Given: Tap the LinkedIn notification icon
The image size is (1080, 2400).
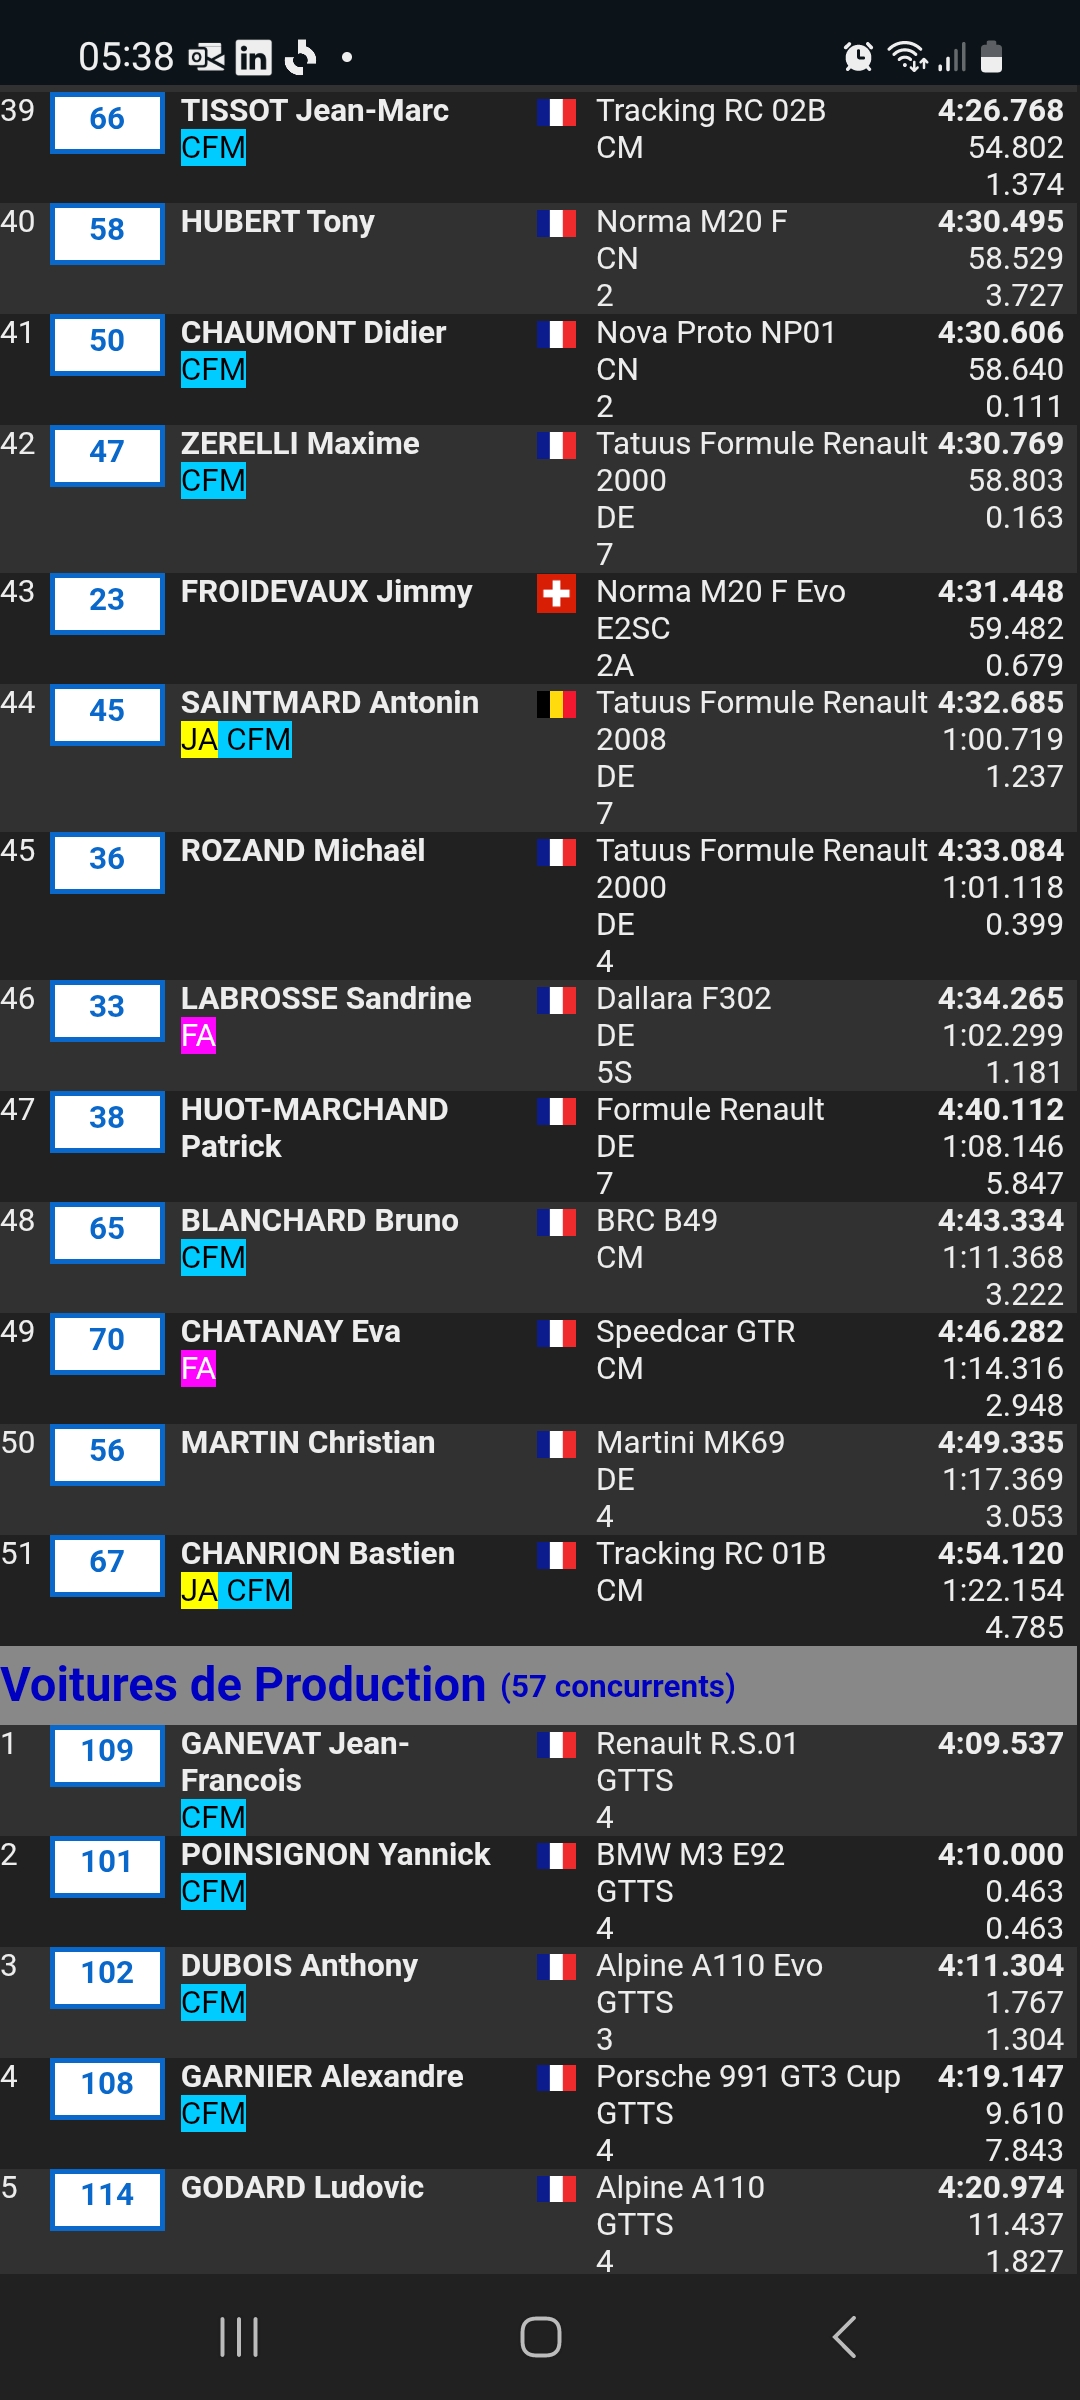Looking at the screenshot, I should (253, 58).
